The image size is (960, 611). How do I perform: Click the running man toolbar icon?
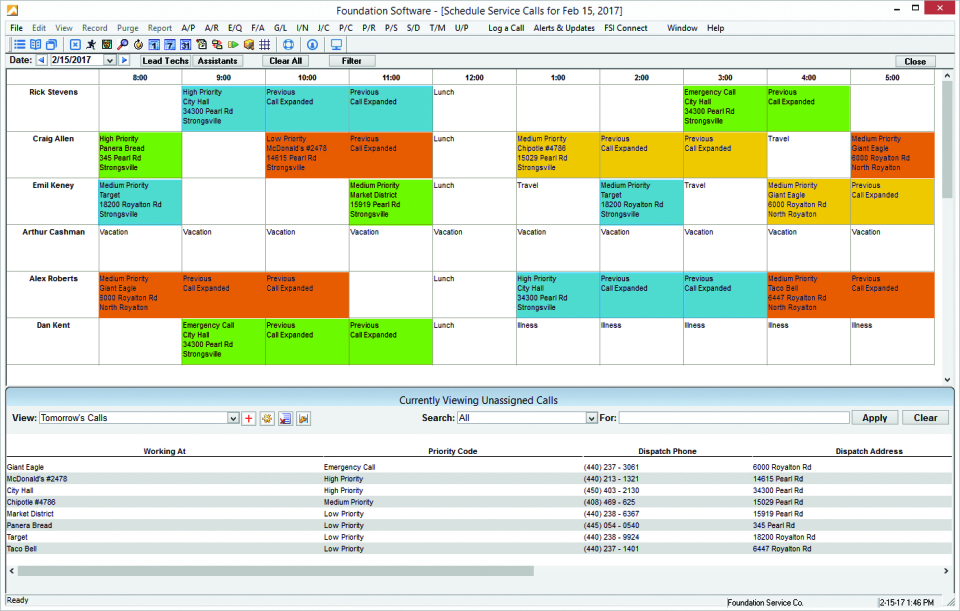pyautogui.click(x=91, y=45)
